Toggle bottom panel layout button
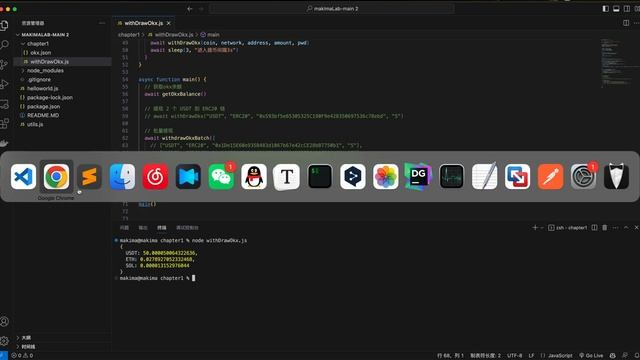 [x=616, y=9]
